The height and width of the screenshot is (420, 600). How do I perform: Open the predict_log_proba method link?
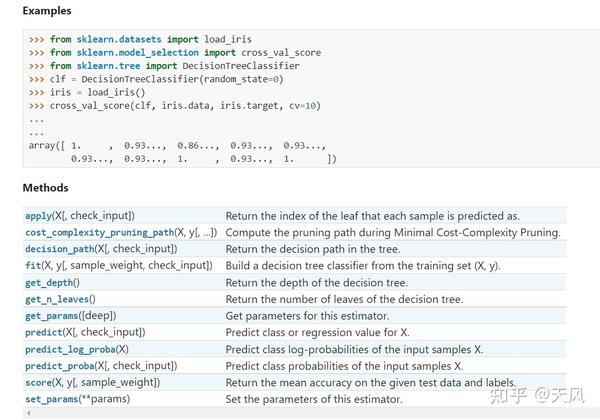click(70, 349)
